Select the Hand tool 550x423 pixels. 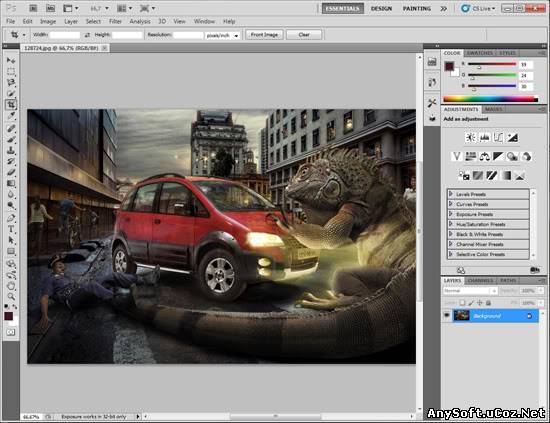(x=11, y=286)
